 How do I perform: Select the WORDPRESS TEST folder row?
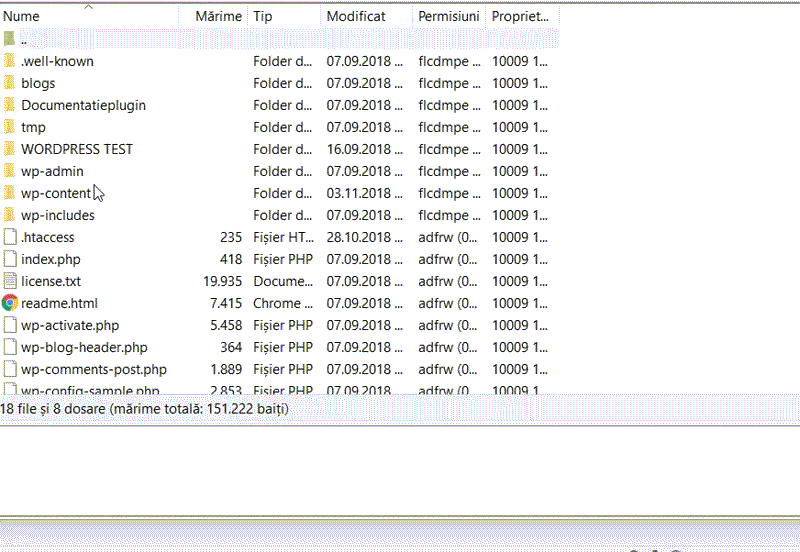point(77,149)
